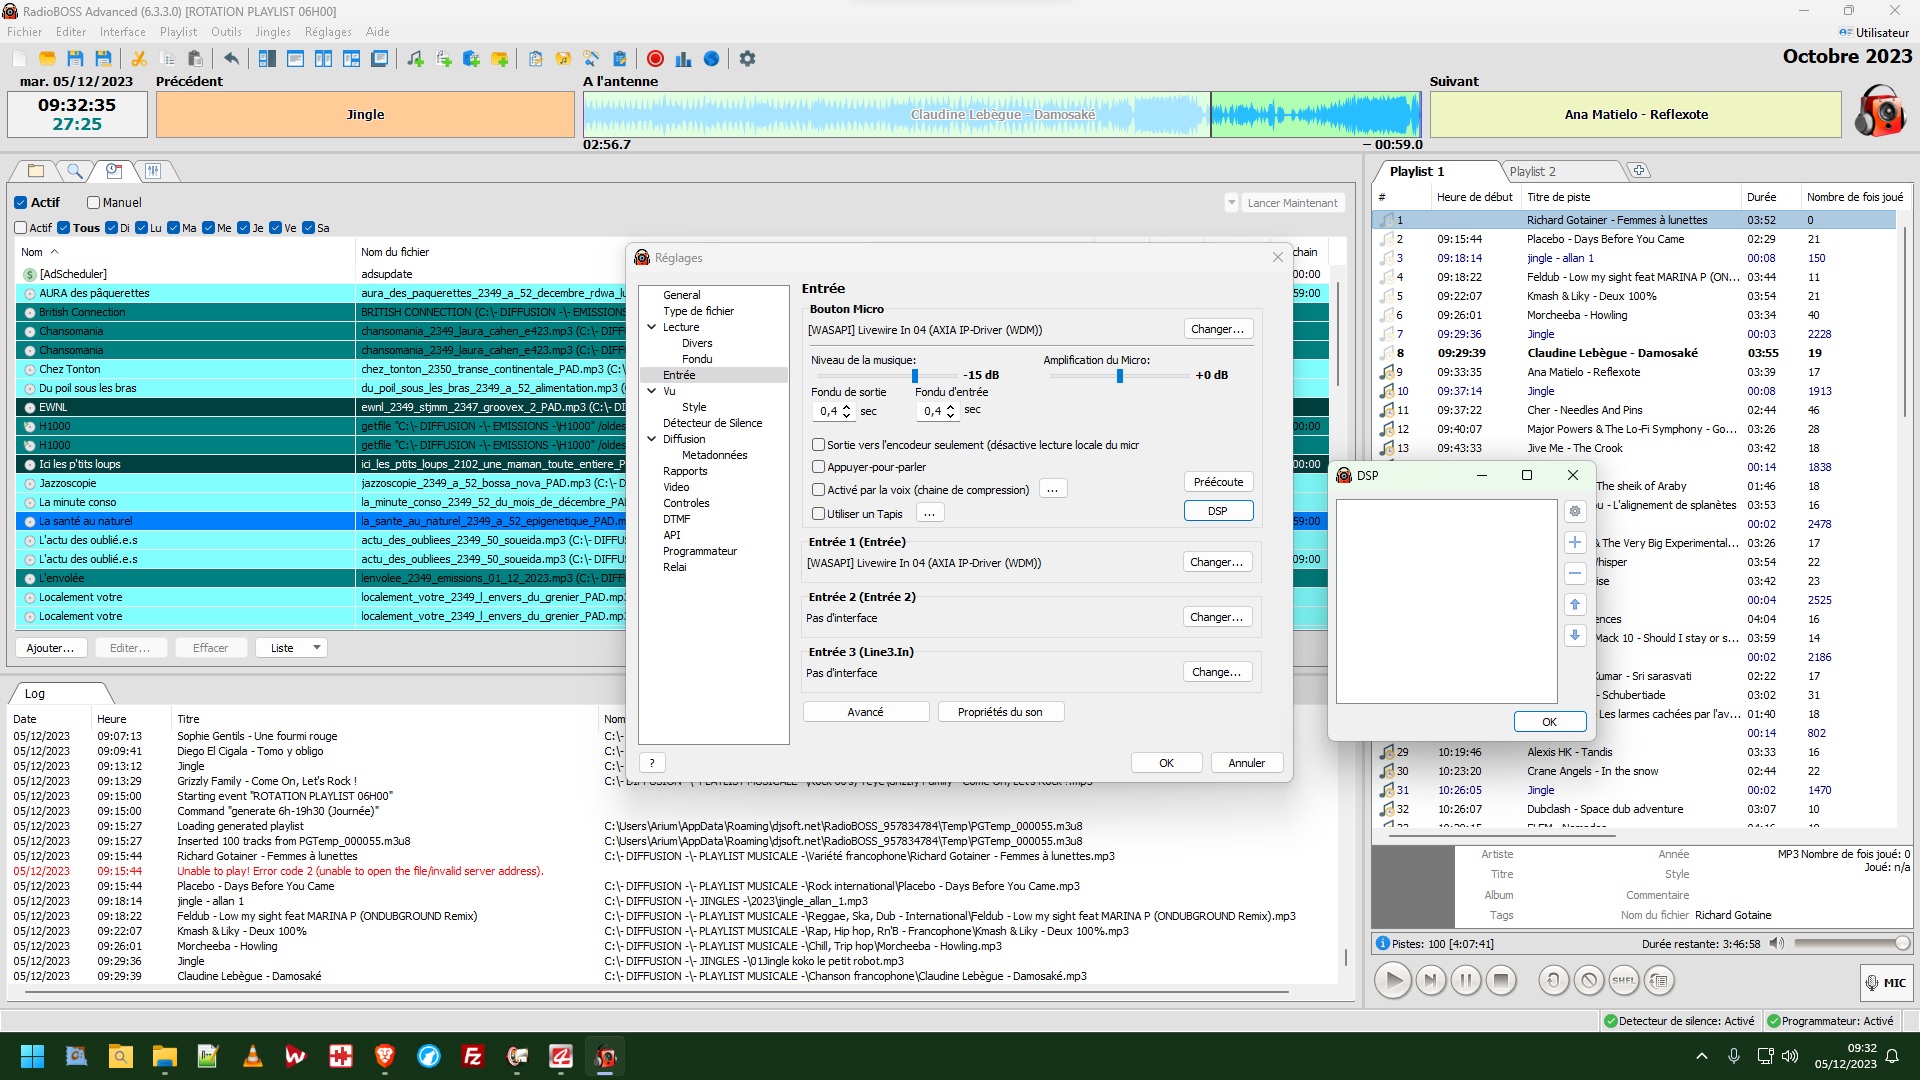Click the blue globe broadcast icon

[x=711, y=59]
